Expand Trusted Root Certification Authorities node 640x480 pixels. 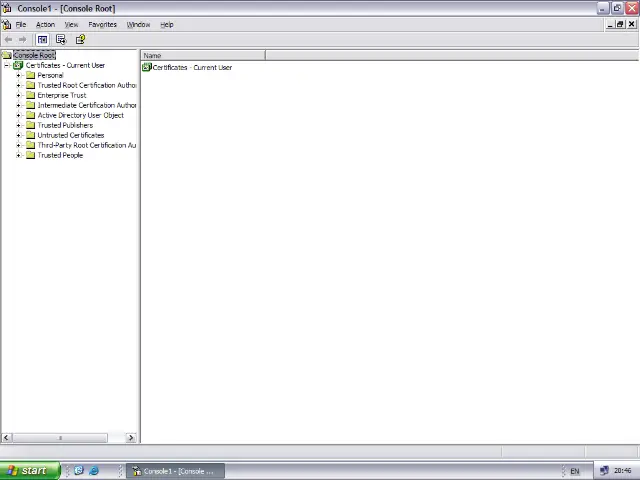(x=18, y=85)
